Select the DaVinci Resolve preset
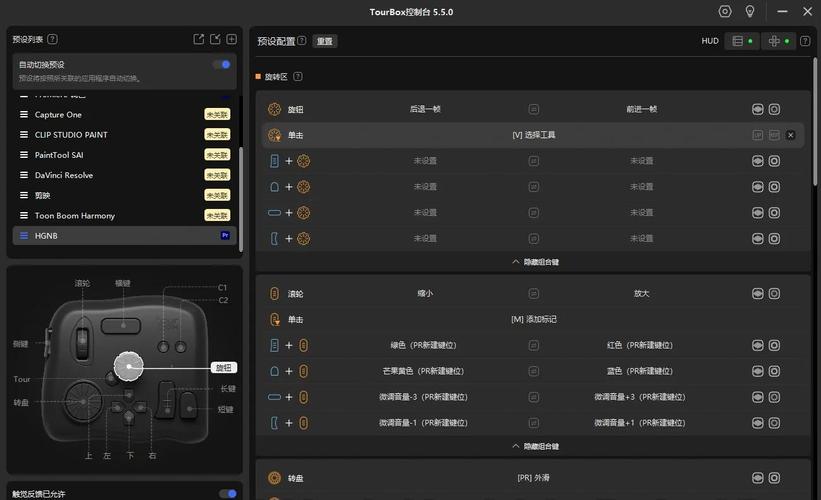This screenshot has height=500, width=821. [125, 175]
